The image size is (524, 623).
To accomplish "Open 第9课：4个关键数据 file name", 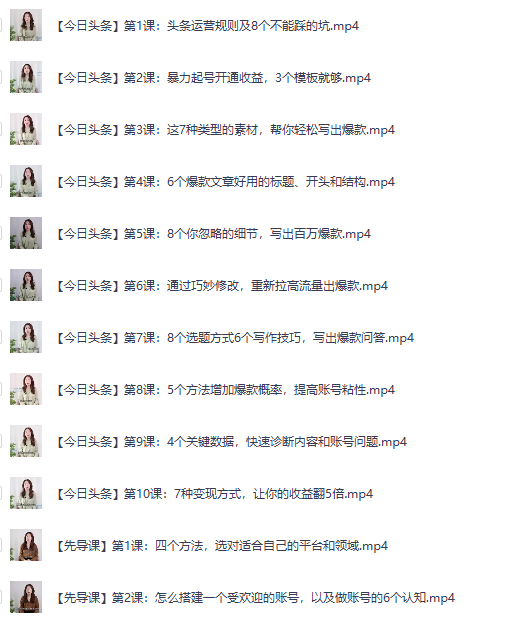I will (231, 442).
